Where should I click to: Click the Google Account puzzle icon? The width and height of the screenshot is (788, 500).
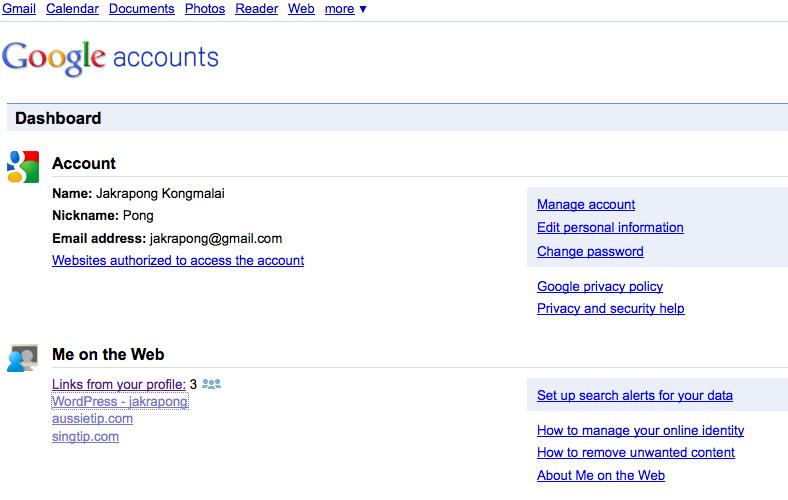pos(23,166)
